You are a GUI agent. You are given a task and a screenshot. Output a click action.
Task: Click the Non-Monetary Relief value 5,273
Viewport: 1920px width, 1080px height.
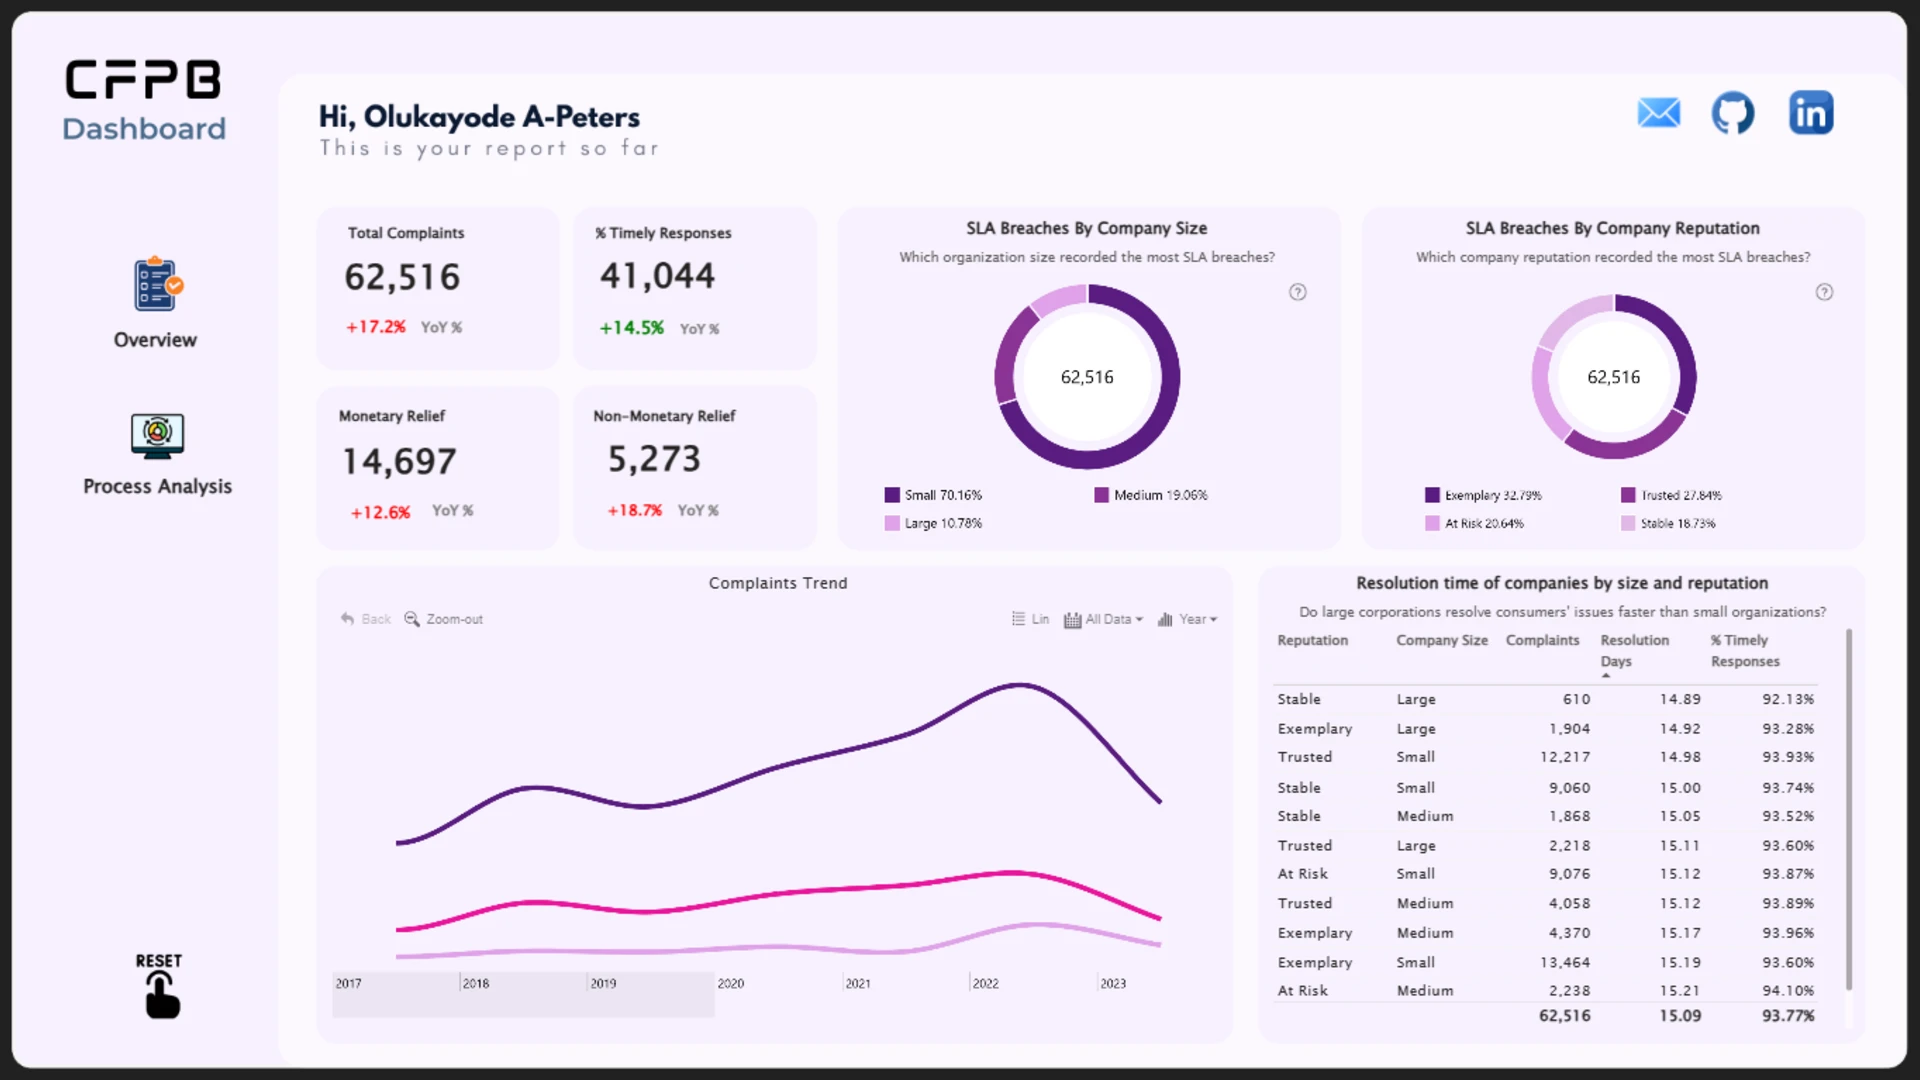point(654,459)
